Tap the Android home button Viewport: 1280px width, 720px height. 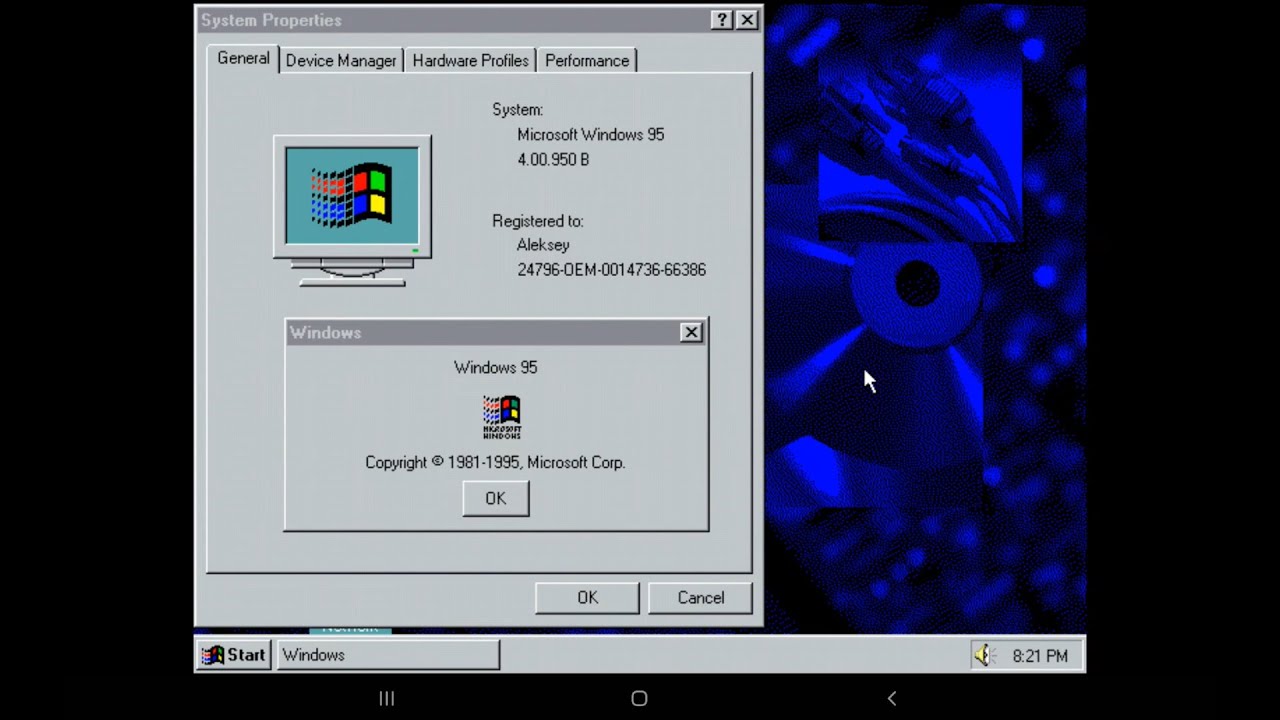[639, 699]
